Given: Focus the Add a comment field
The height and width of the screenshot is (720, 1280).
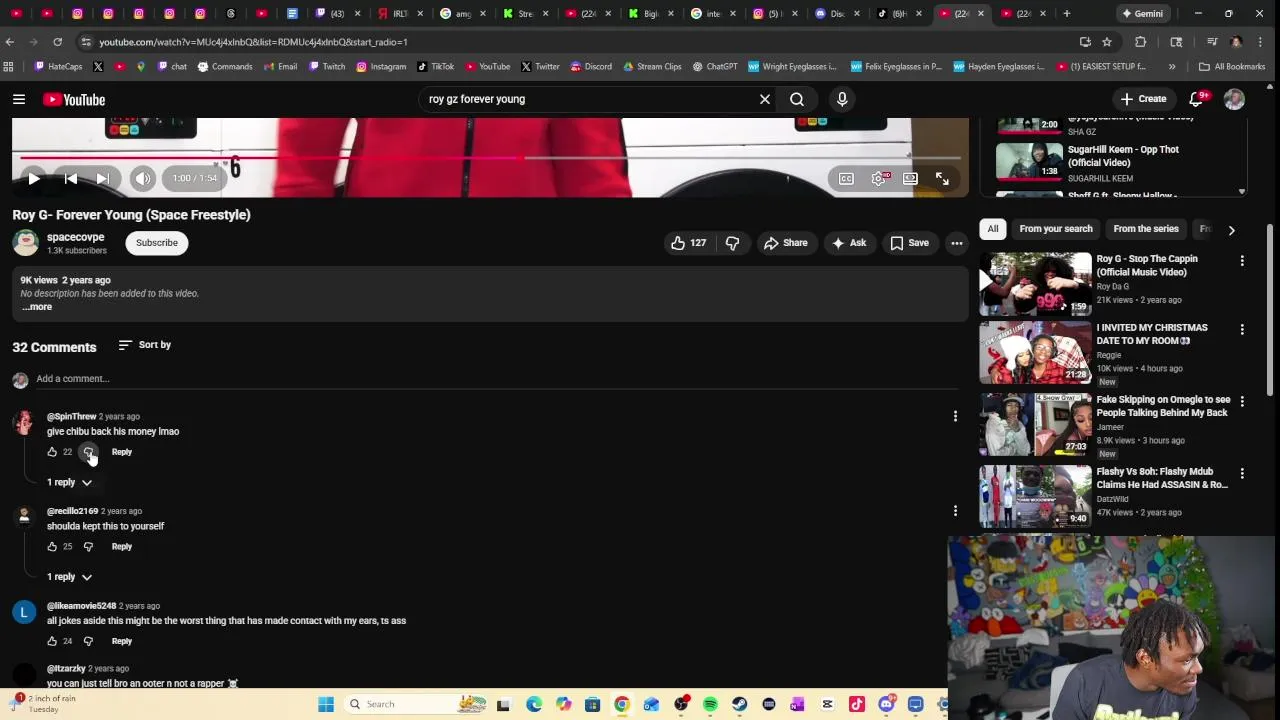Looking at the screenshot, I should (495, 379).
